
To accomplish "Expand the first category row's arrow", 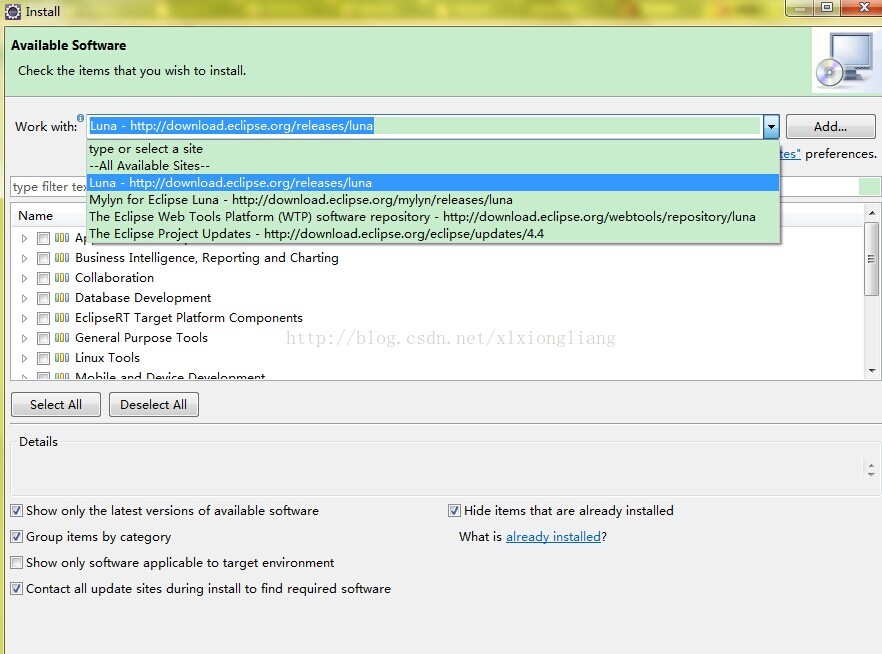I will pyautogui.click(x=24, y=238).
